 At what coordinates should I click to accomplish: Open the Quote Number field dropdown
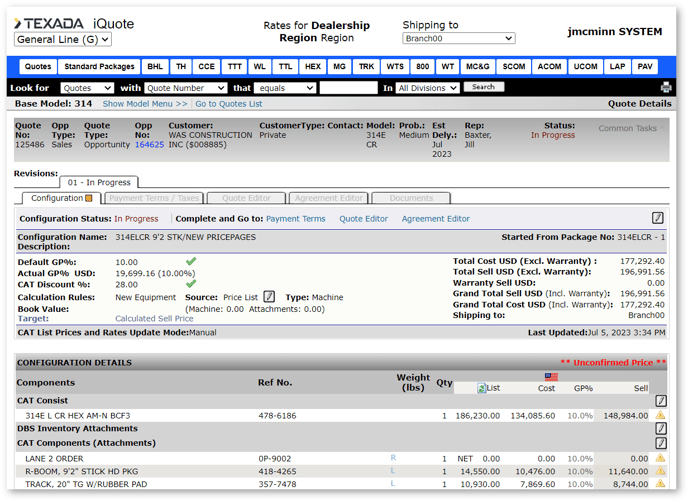[187, 88]
